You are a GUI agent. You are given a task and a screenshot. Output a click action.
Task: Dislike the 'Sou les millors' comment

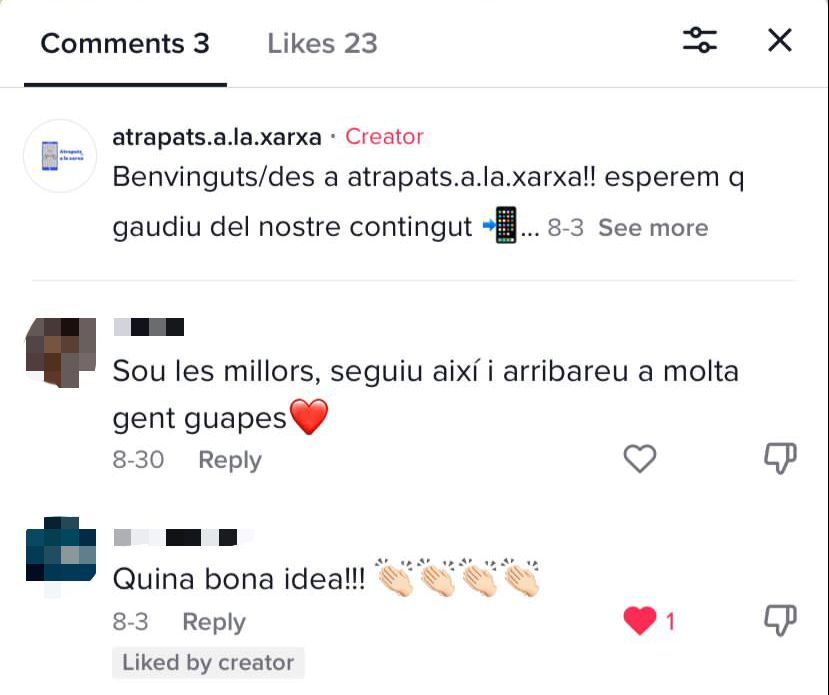pos(780,458)
